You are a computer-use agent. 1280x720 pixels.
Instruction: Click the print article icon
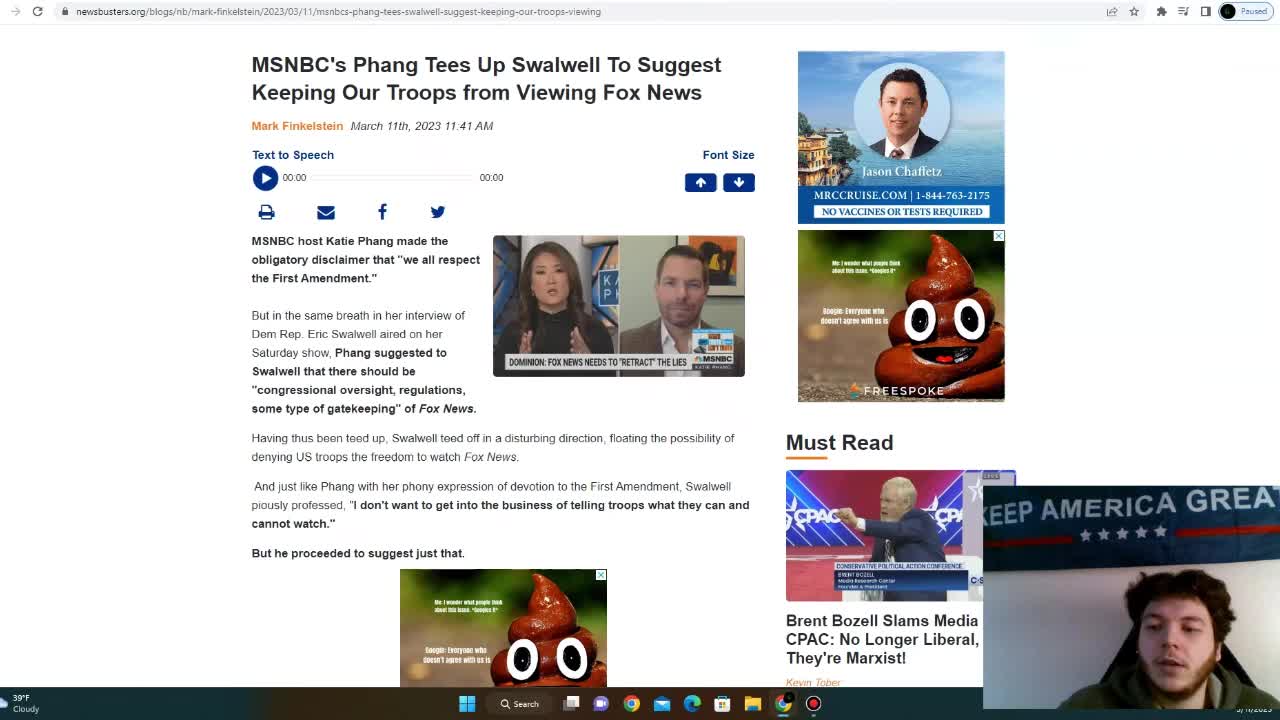point(266,212)
